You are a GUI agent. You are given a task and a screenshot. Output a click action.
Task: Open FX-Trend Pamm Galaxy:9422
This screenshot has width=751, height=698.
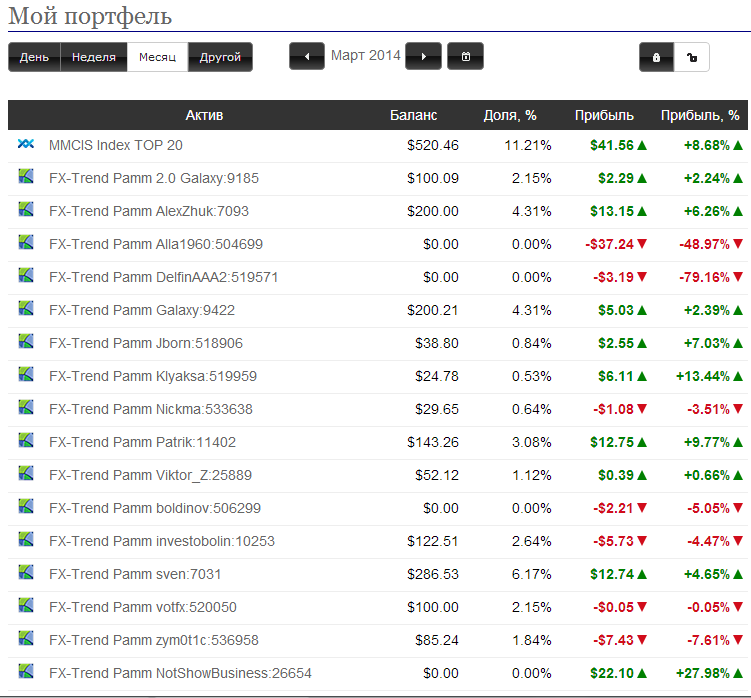[x=142, y=310]
